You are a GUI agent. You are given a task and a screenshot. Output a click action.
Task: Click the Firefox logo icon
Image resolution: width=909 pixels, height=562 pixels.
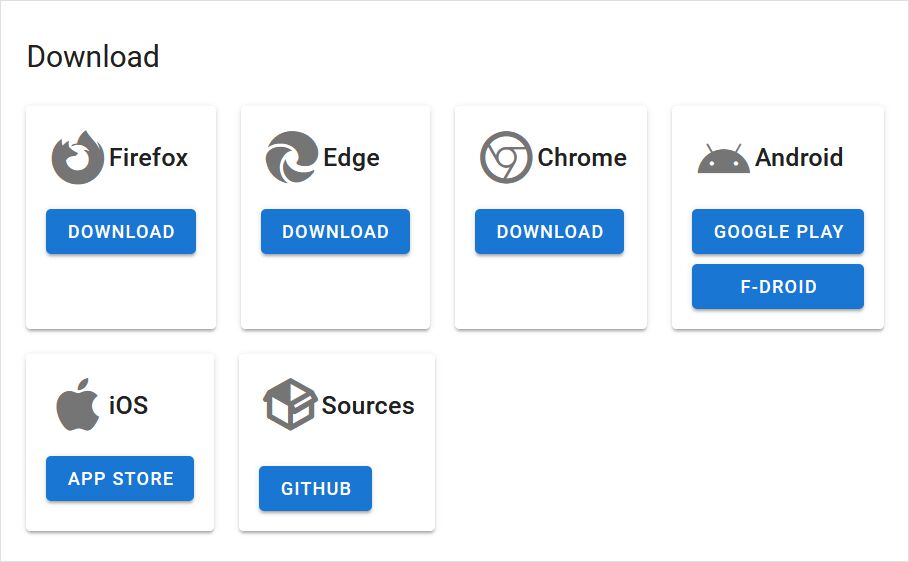[77, 158]
